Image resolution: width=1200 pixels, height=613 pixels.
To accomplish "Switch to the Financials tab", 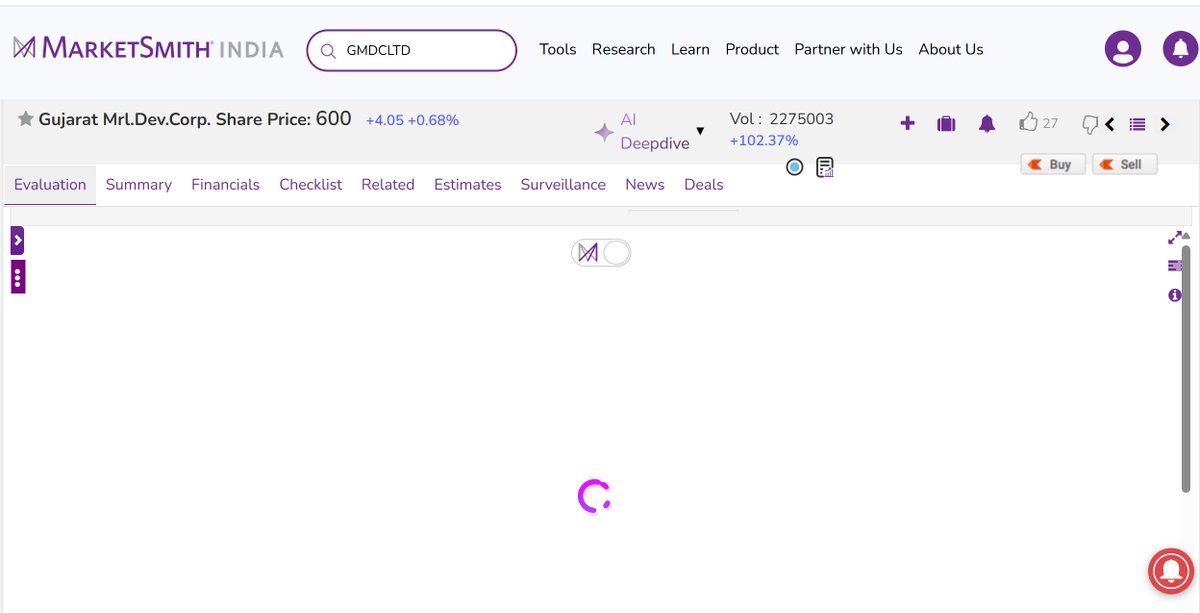I will (x=225, y=184).
